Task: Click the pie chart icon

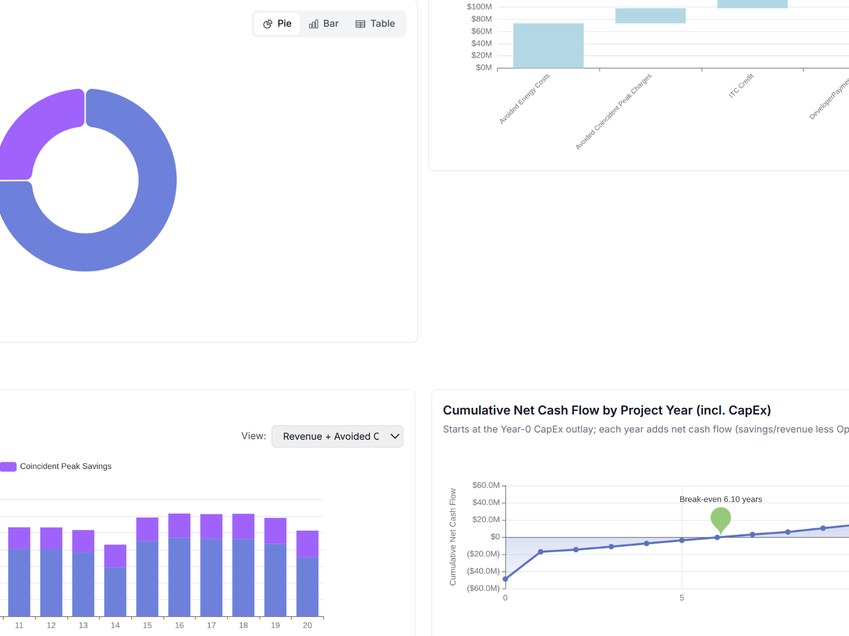Action: [x=267, y=24]
